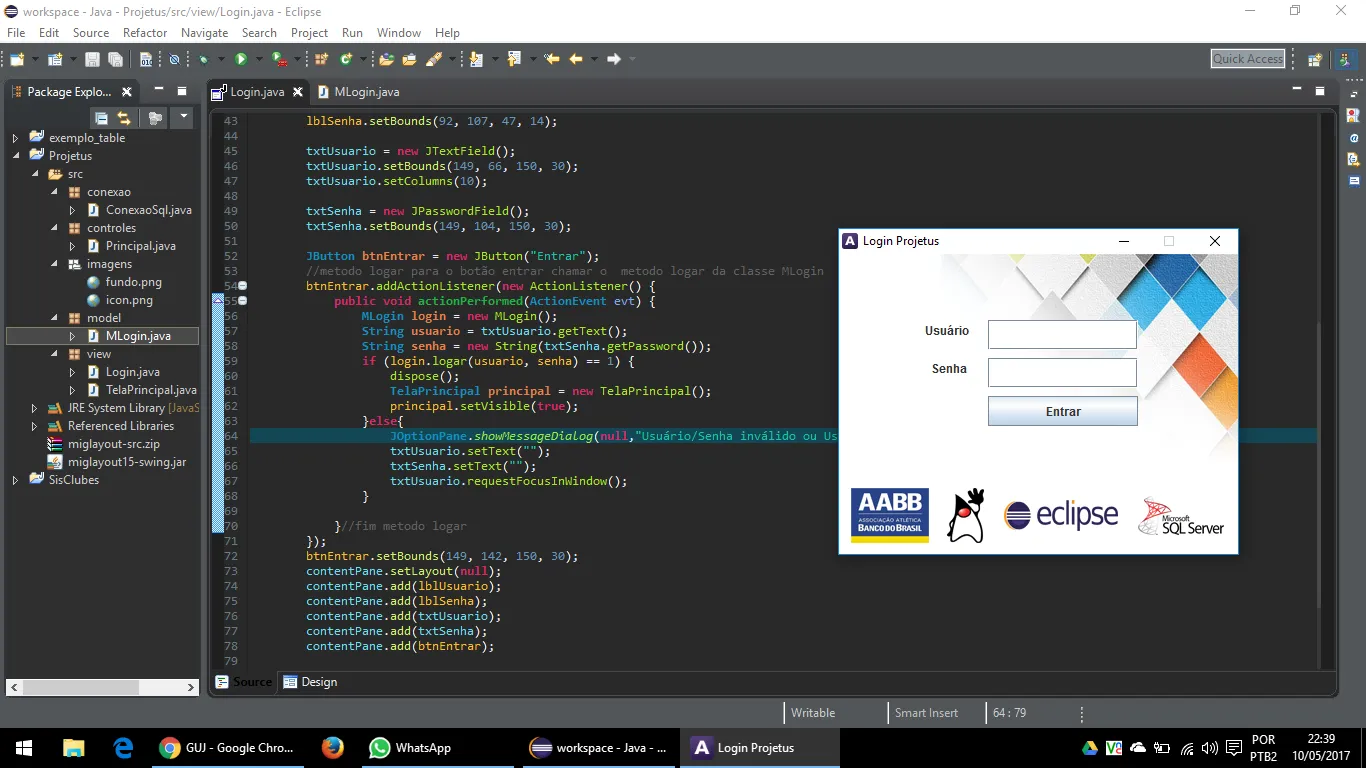Collapse the ActionListener fold marker on line 54
Viewport: 1366px width, 768px height.
[x=242, y=286]
